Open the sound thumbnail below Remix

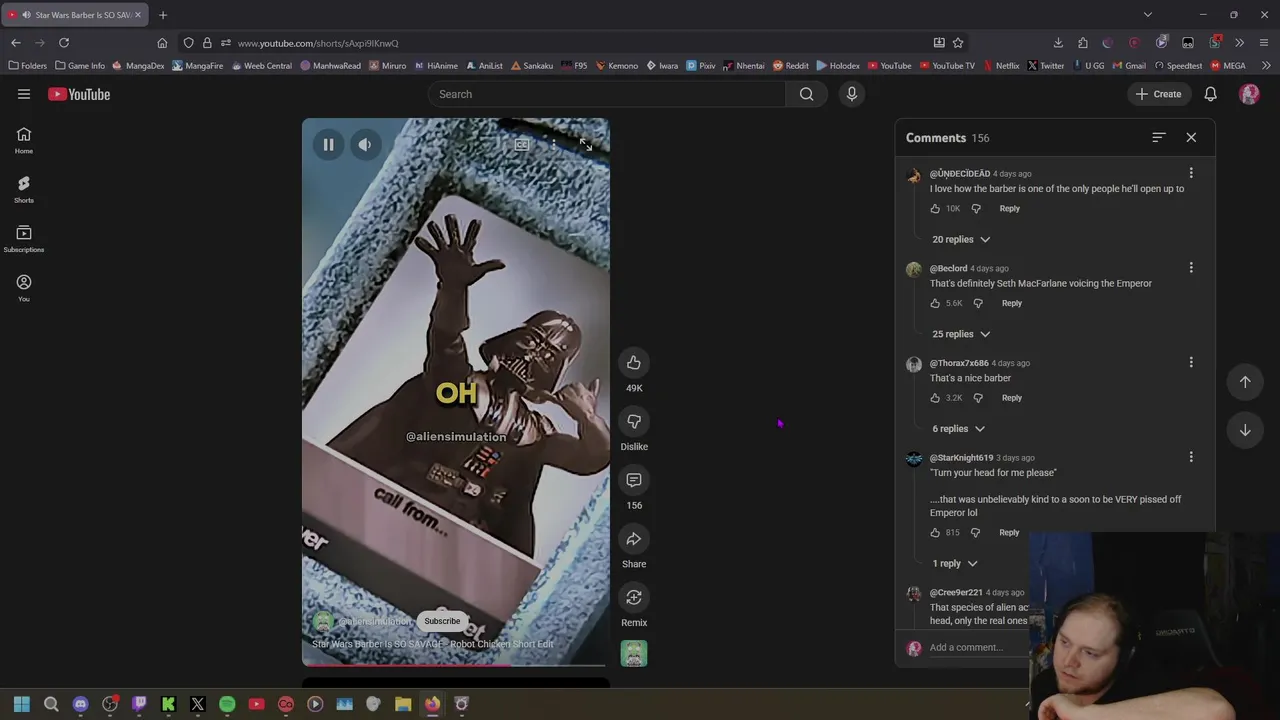(634, 654)
